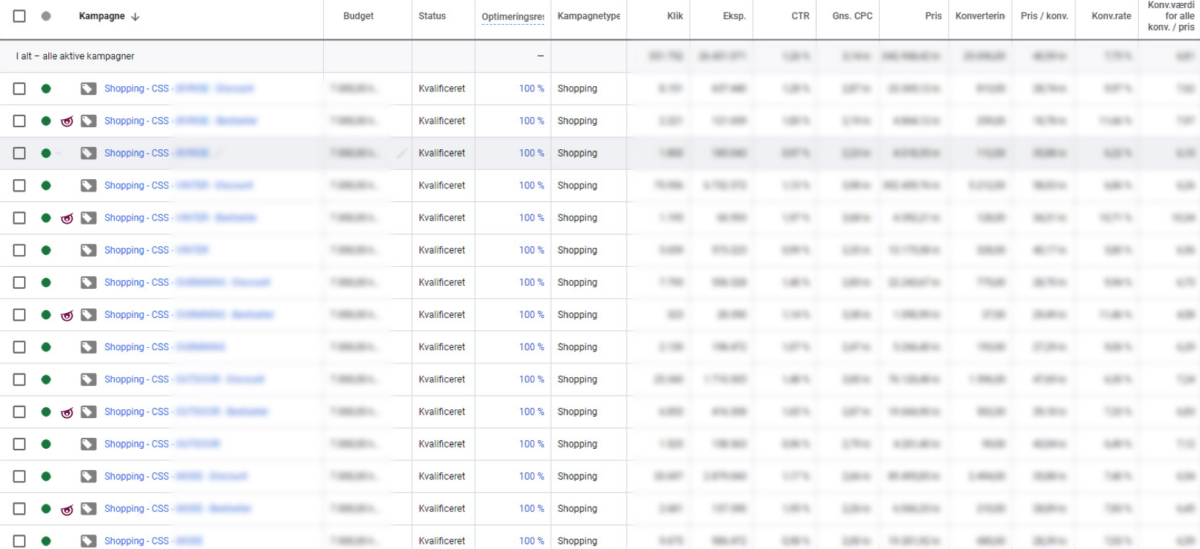Click the topmost purple eye icon in the campaign list
This screenshot has height=549, width=1200.
click(67, 121)
